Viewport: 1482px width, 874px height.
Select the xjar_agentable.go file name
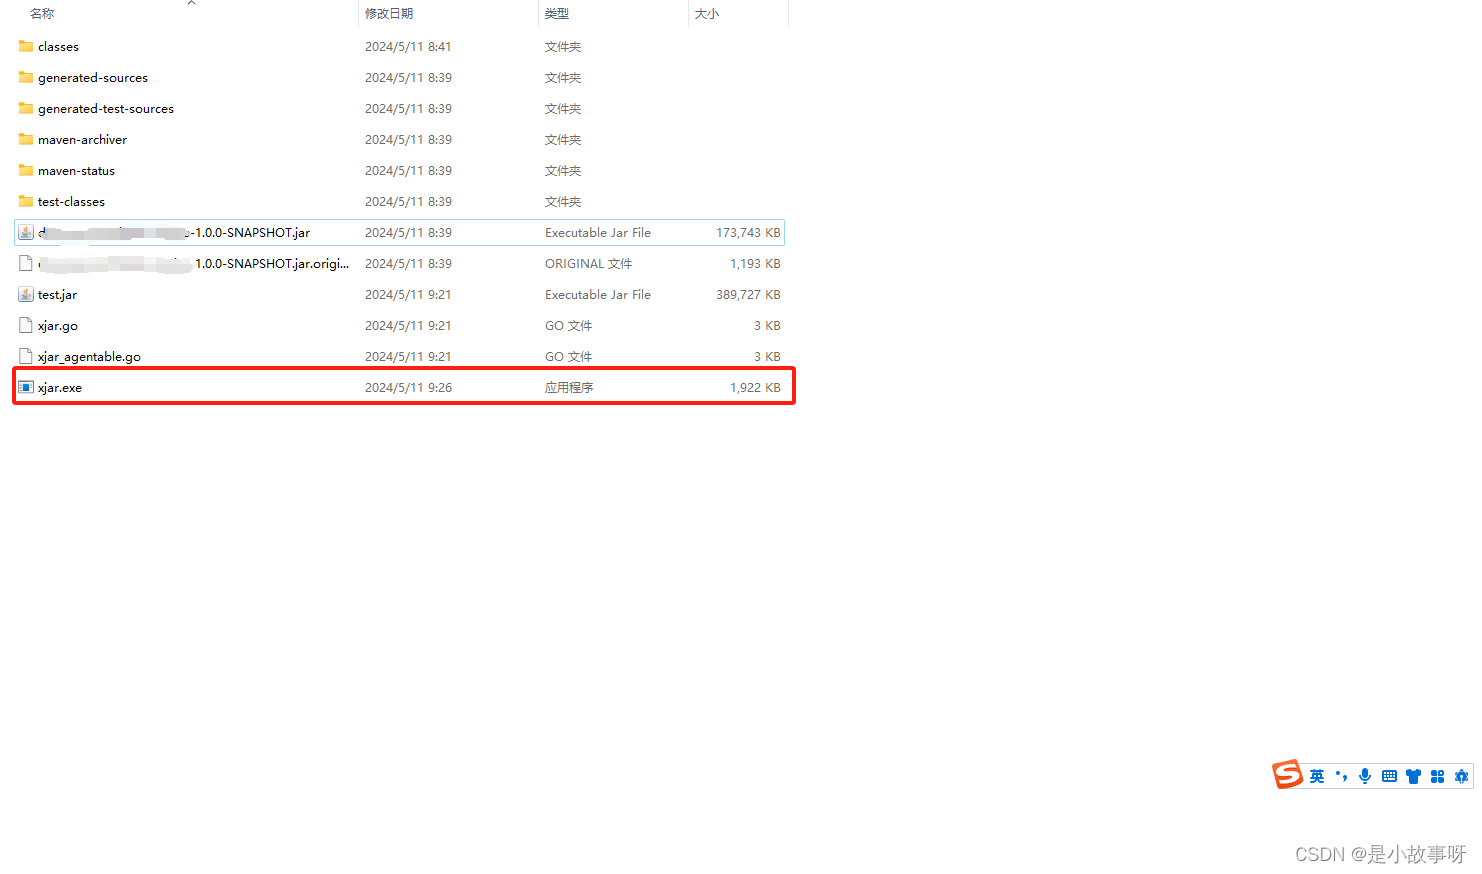pos(89,357)
